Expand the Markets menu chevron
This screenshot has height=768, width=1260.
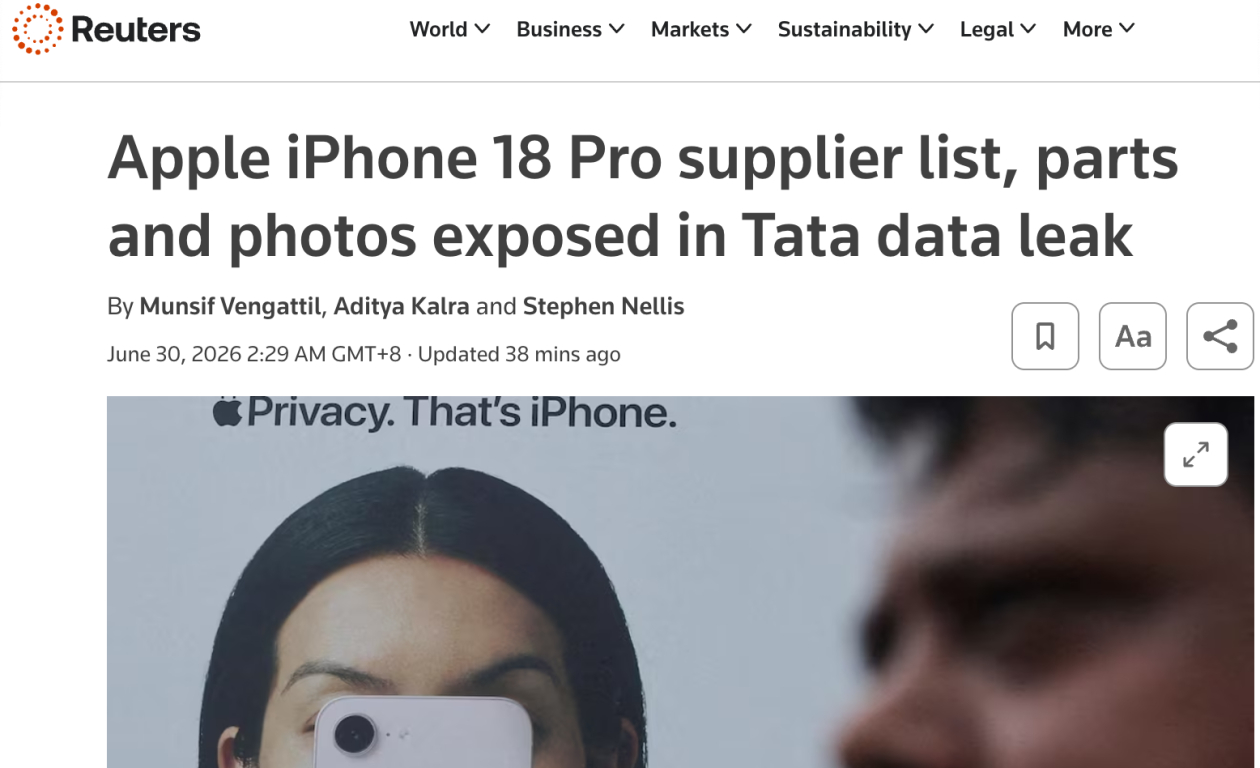(744, 29)
